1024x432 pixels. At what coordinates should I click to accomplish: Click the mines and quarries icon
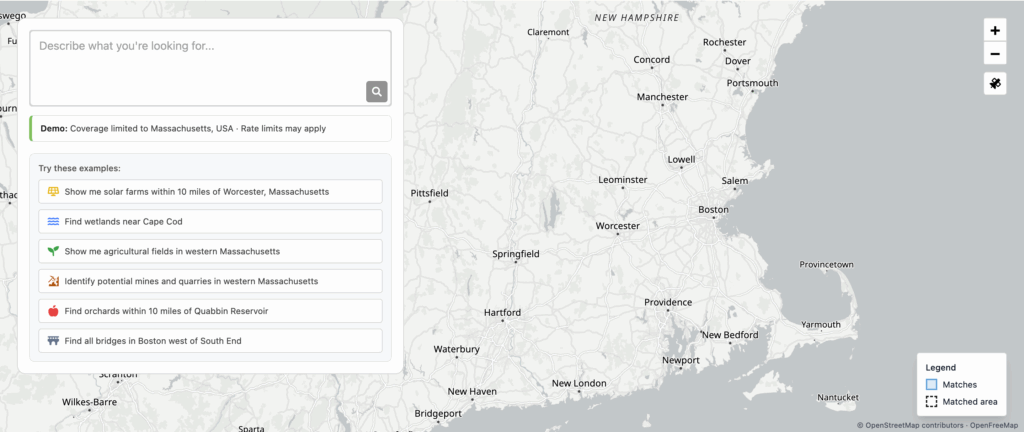53,281
